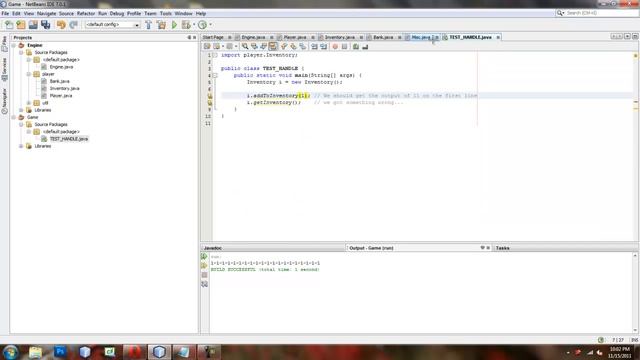
Task: Click the Shift Line Left editor icon
Action: point(314,47)
